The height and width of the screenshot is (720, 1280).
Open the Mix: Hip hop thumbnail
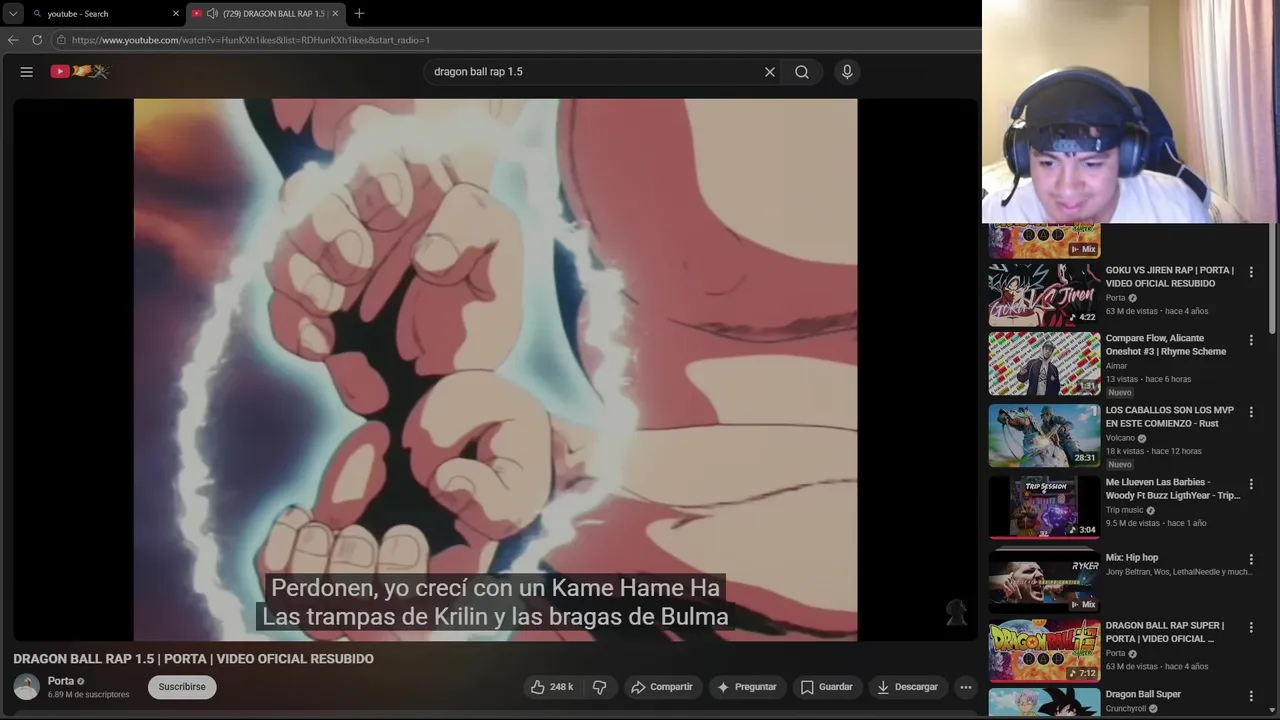[1044, 580]
